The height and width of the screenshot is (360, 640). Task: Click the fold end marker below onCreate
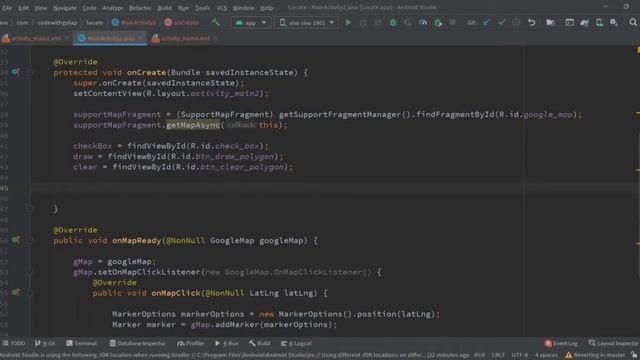click(30, 209)
